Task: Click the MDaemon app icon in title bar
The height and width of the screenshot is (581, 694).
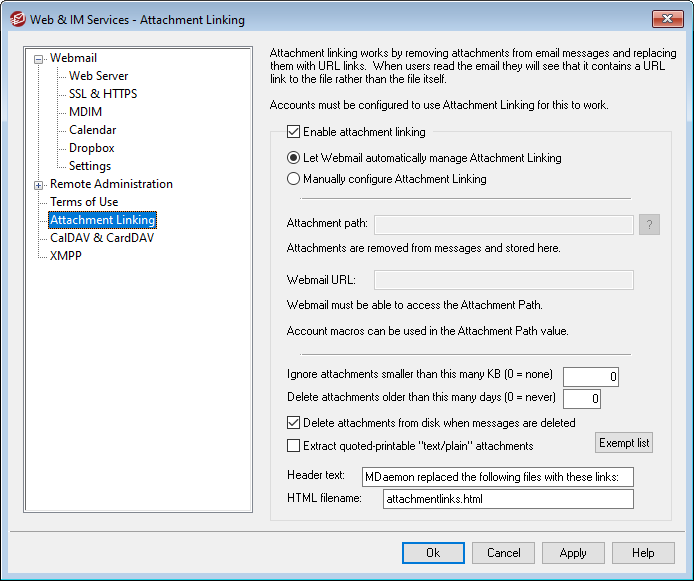Action: click(17, 19)
